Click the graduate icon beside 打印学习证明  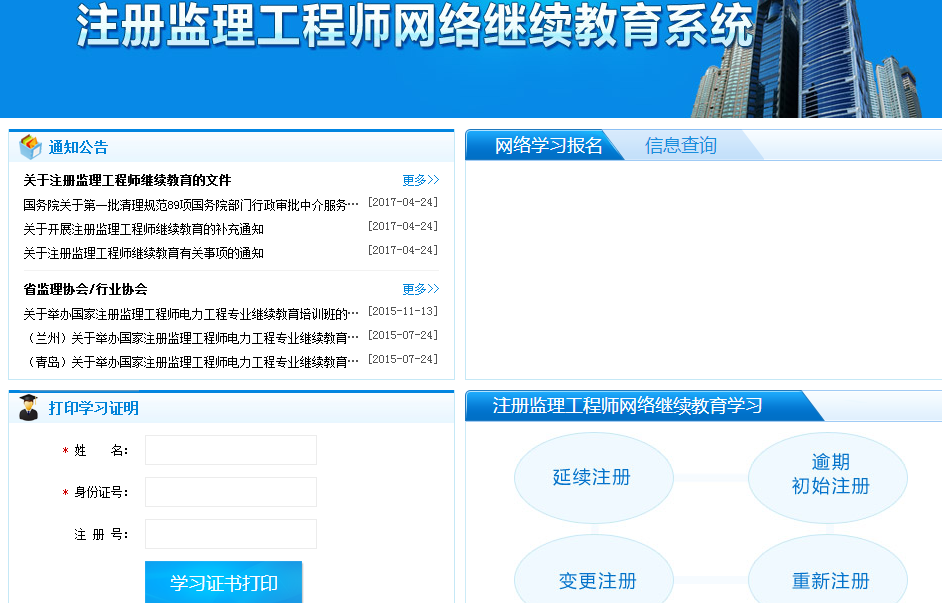pyautogui.click(x=29, y=407)
